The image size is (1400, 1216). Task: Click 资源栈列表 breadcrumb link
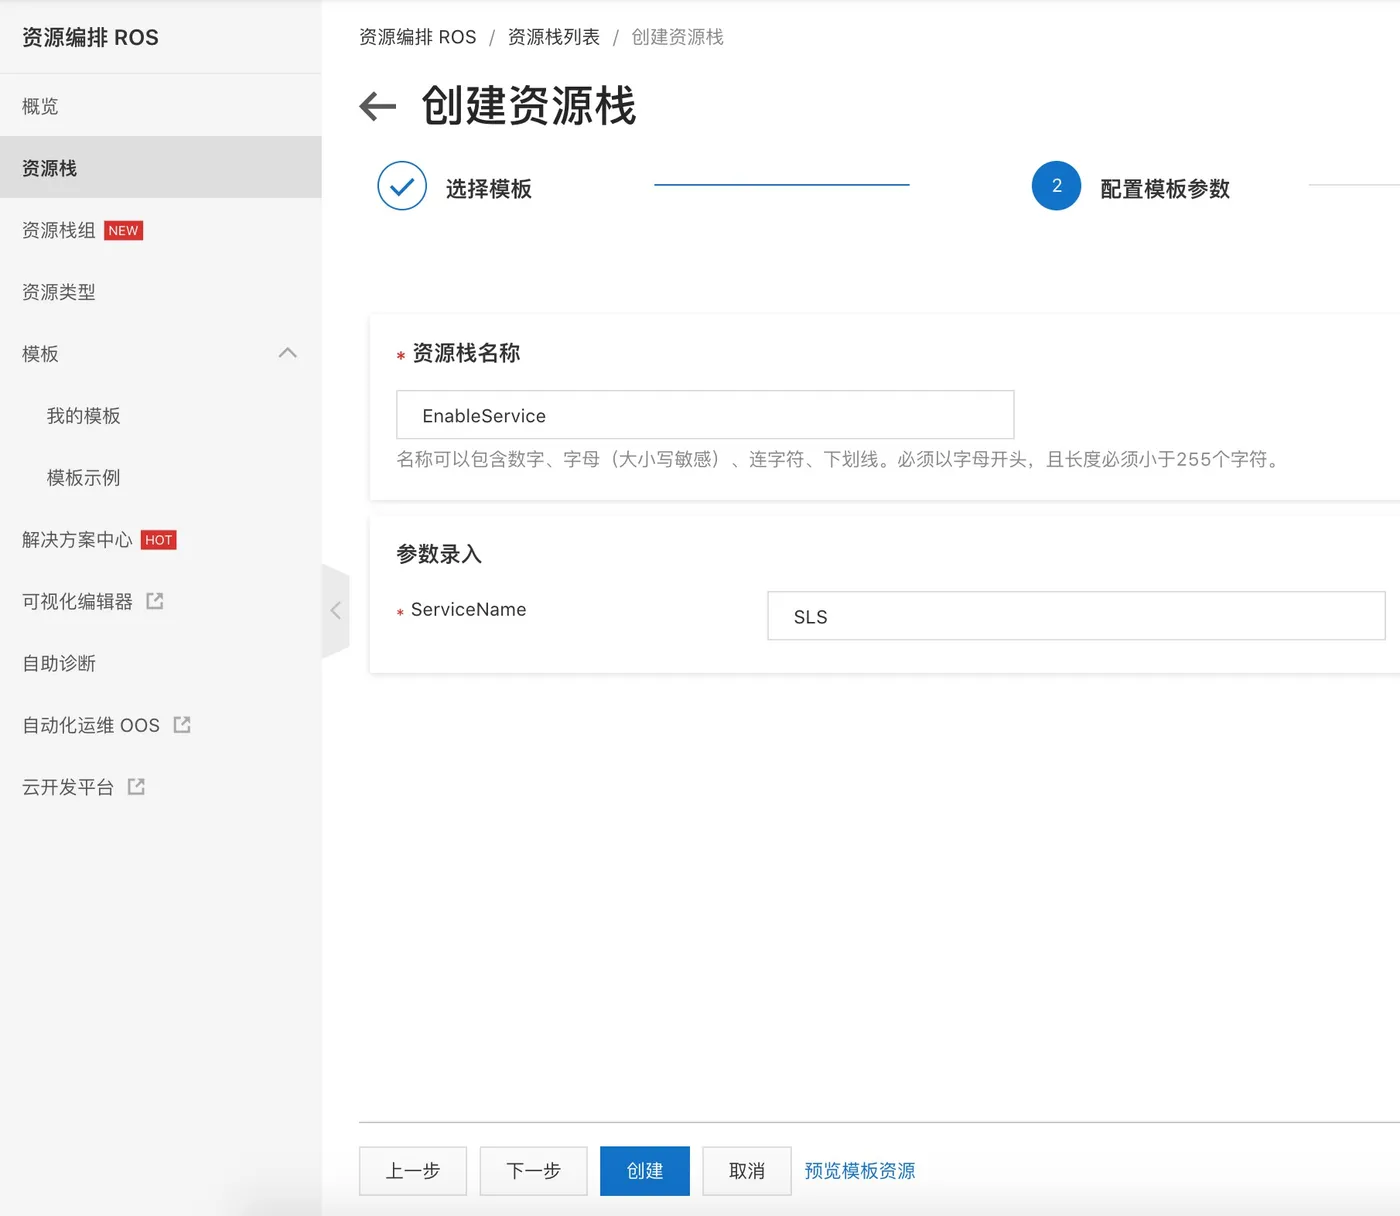click(553, 37)
